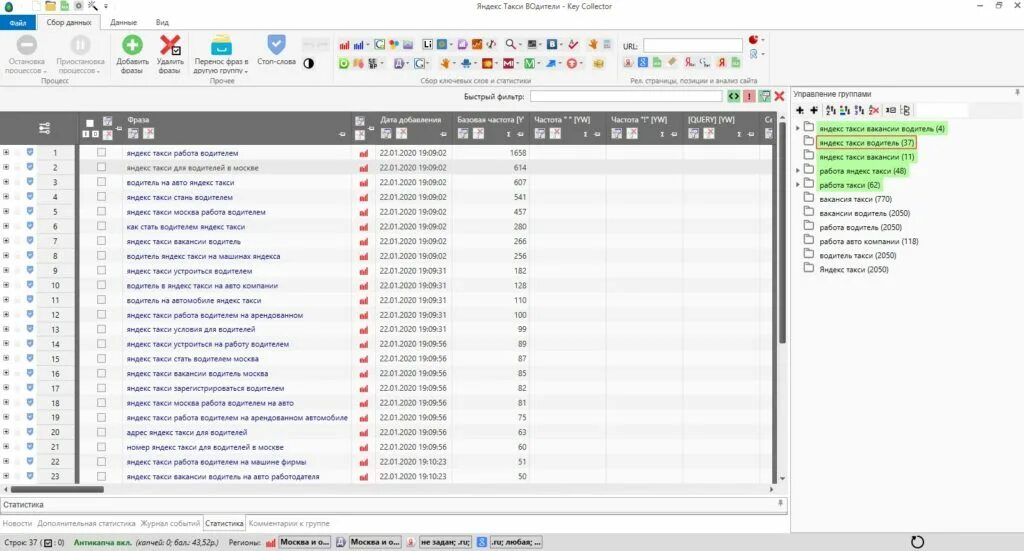Click Москва и о... region button beside Wordstat icon
1024x551 pixels.
click(304, 542)
